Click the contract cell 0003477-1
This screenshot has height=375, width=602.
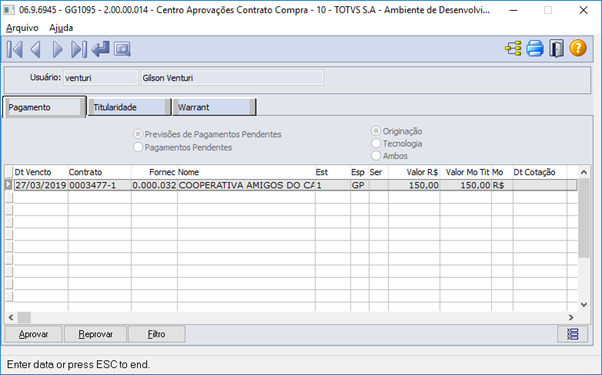point(99,185)
